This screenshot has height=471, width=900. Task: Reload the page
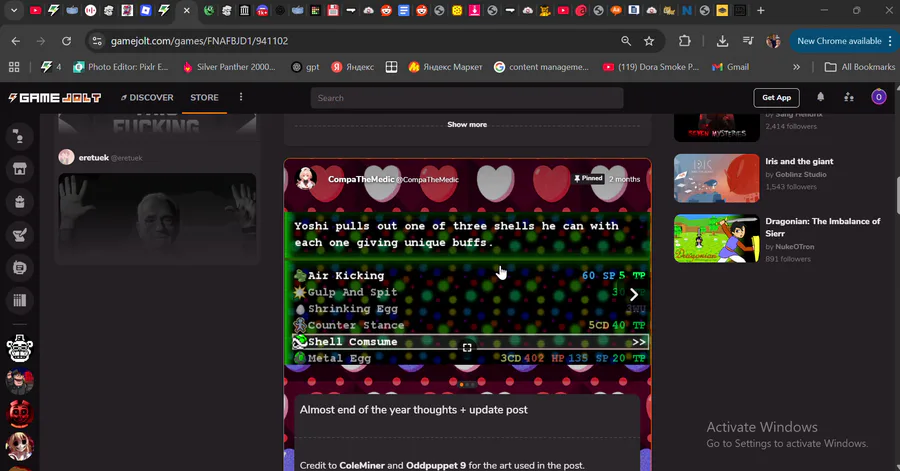[x=67, y=41]
